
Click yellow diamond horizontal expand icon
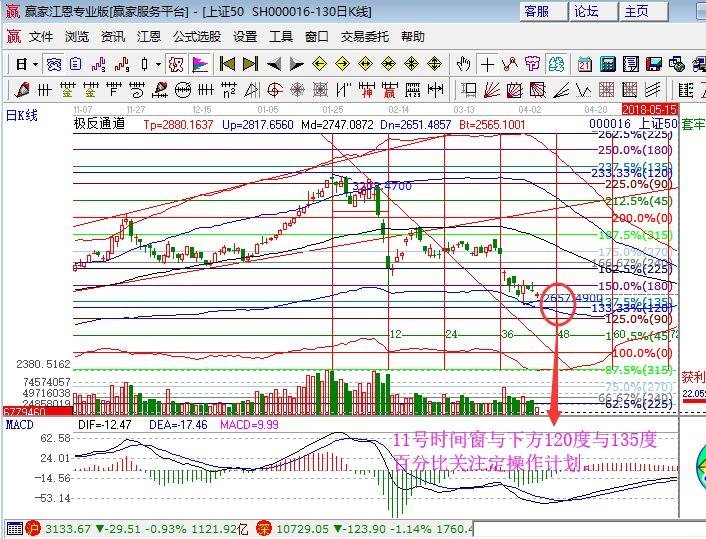[x=365, y=64]
